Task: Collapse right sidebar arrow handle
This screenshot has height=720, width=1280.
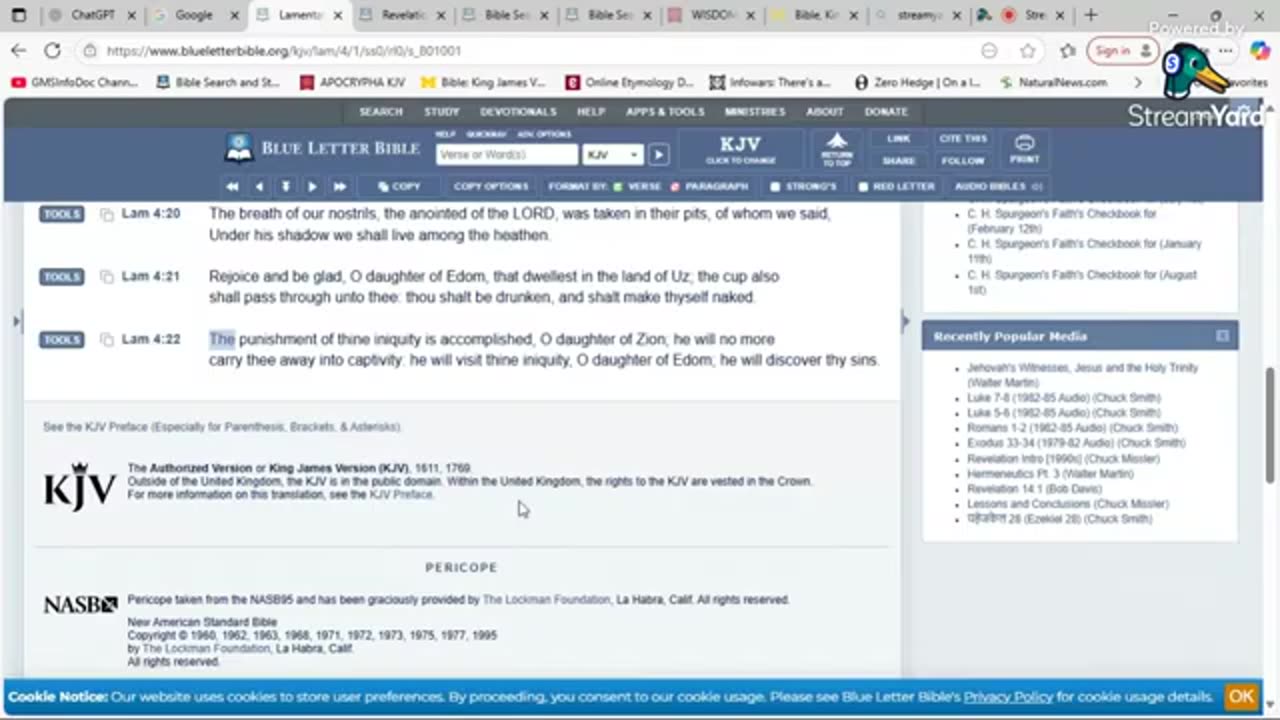Action: coord(906,321)
